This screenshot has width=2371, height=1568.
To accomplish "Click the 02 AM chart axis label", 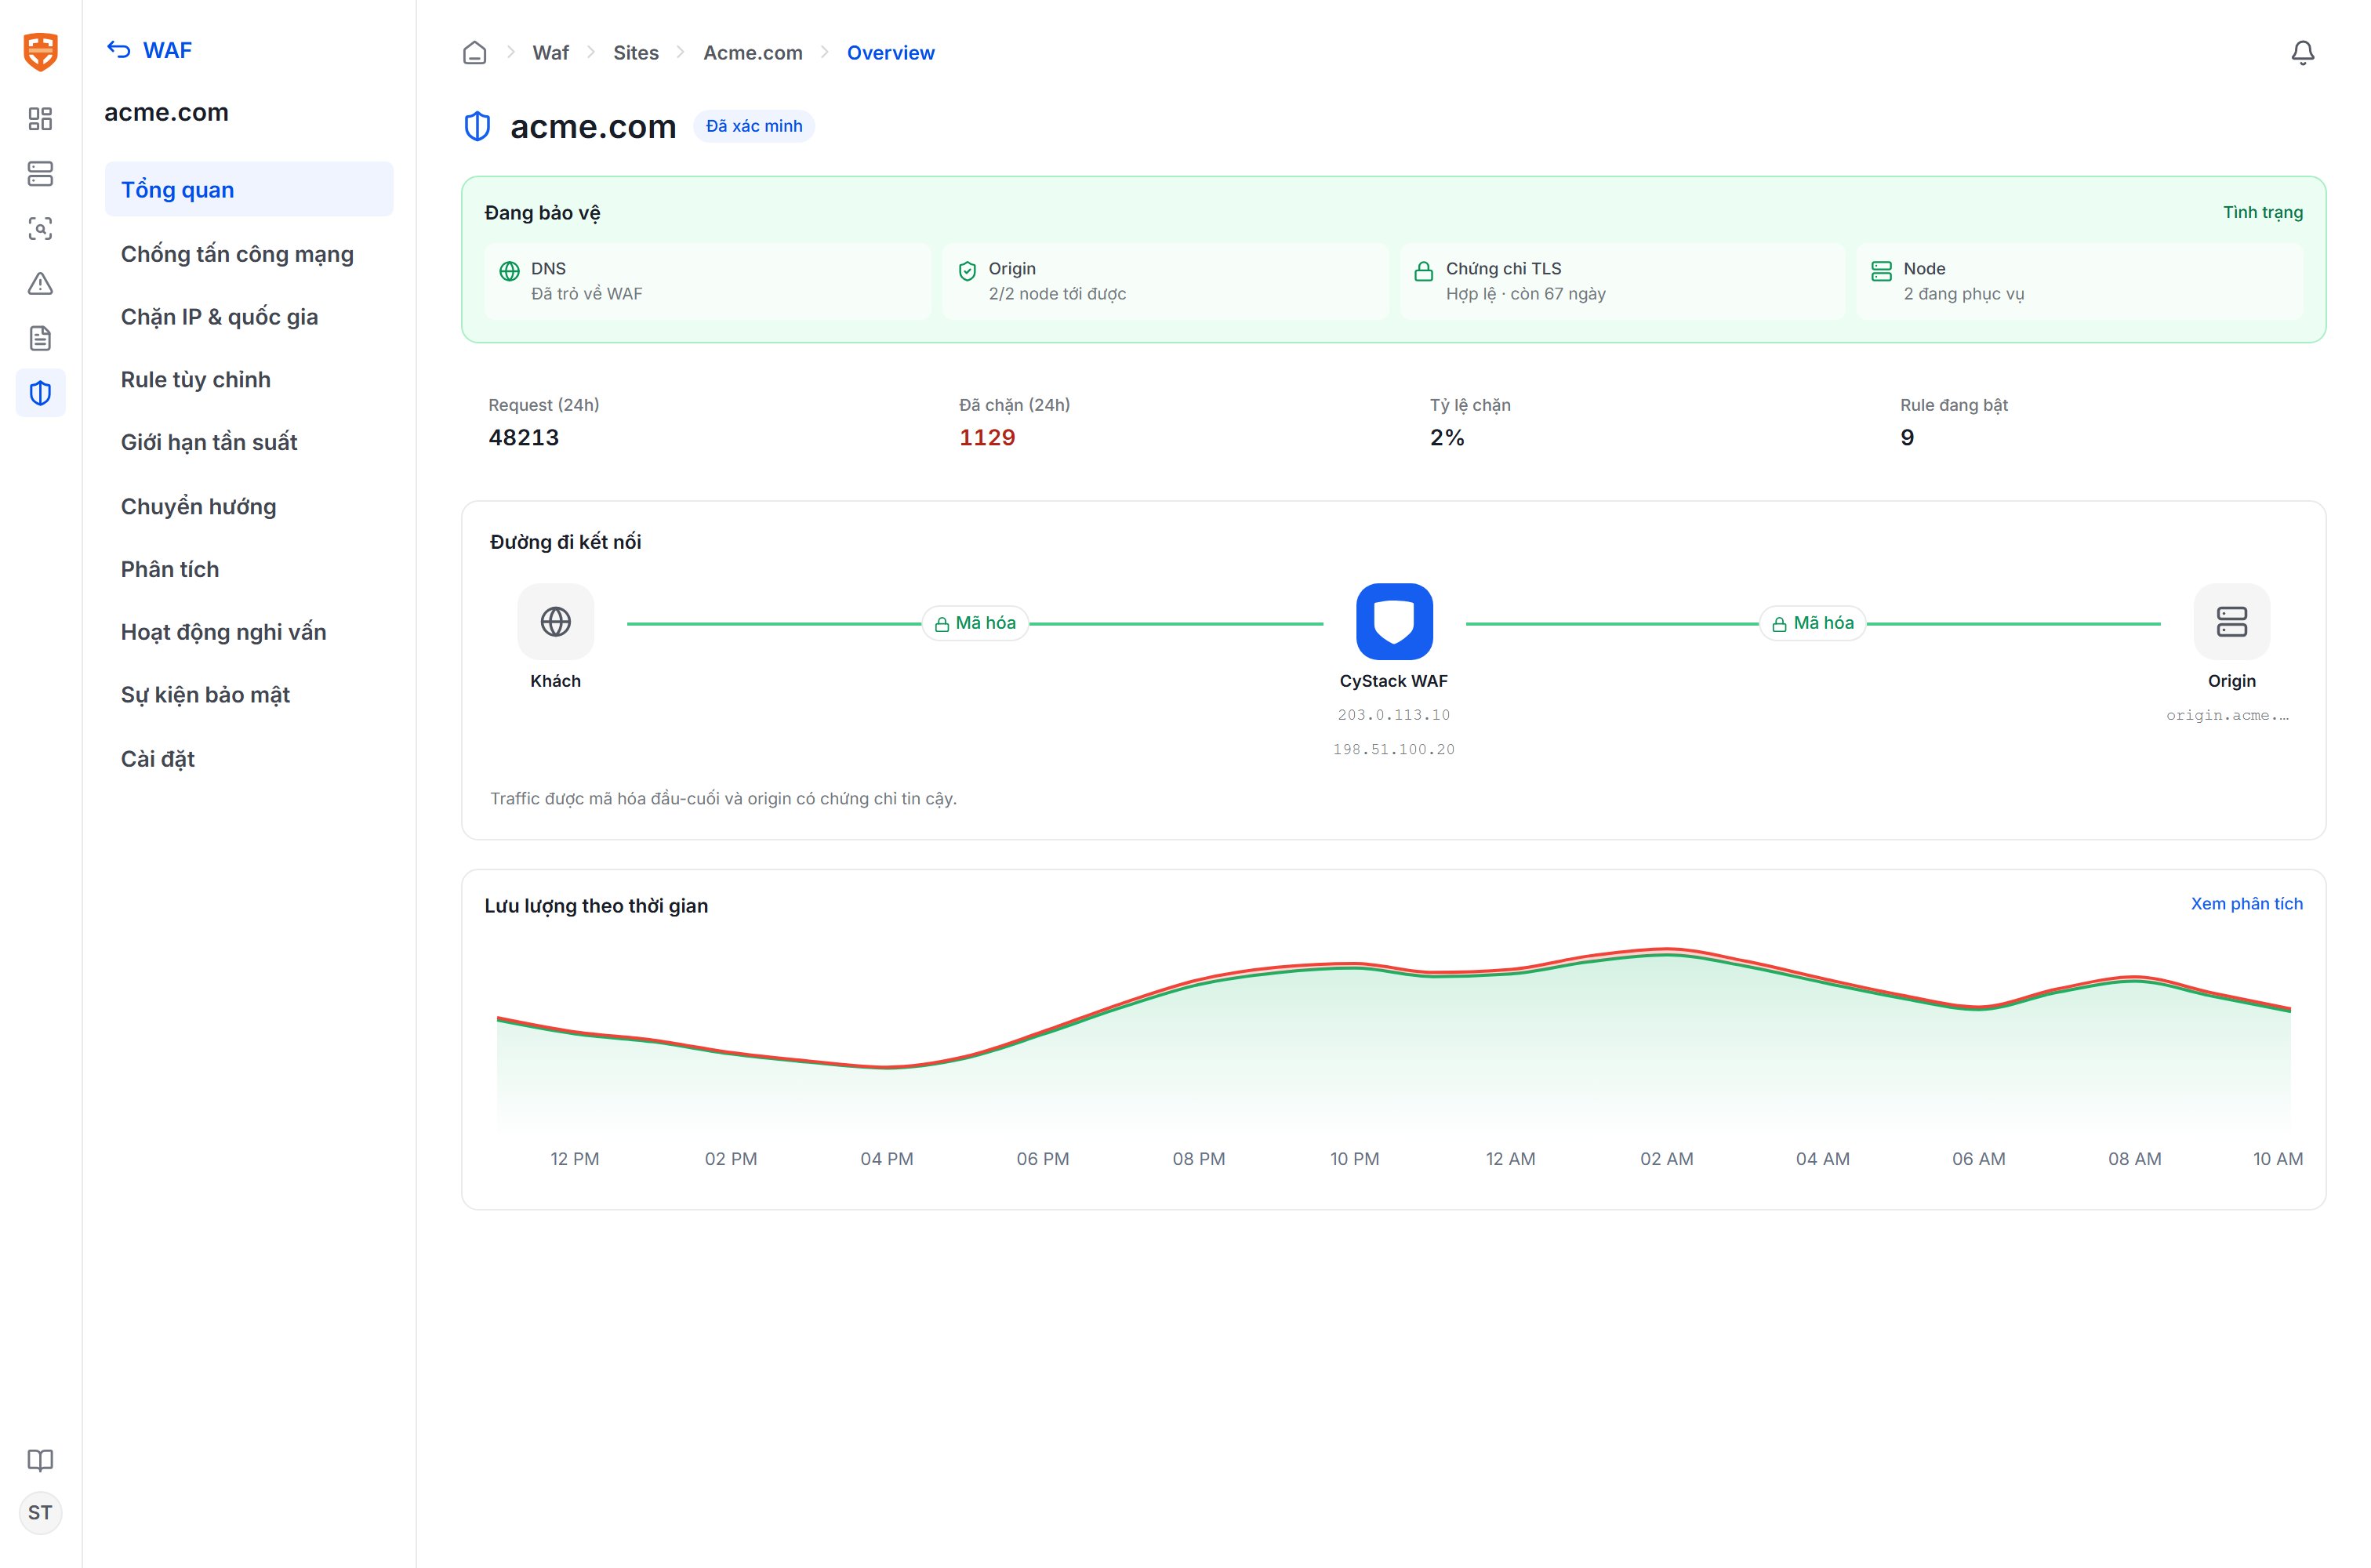I will [1666, 1159].
